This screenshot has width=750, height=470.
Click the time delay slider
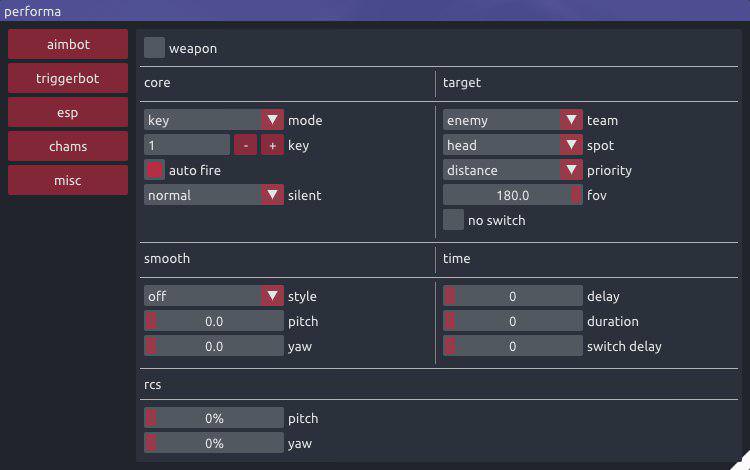513,296
